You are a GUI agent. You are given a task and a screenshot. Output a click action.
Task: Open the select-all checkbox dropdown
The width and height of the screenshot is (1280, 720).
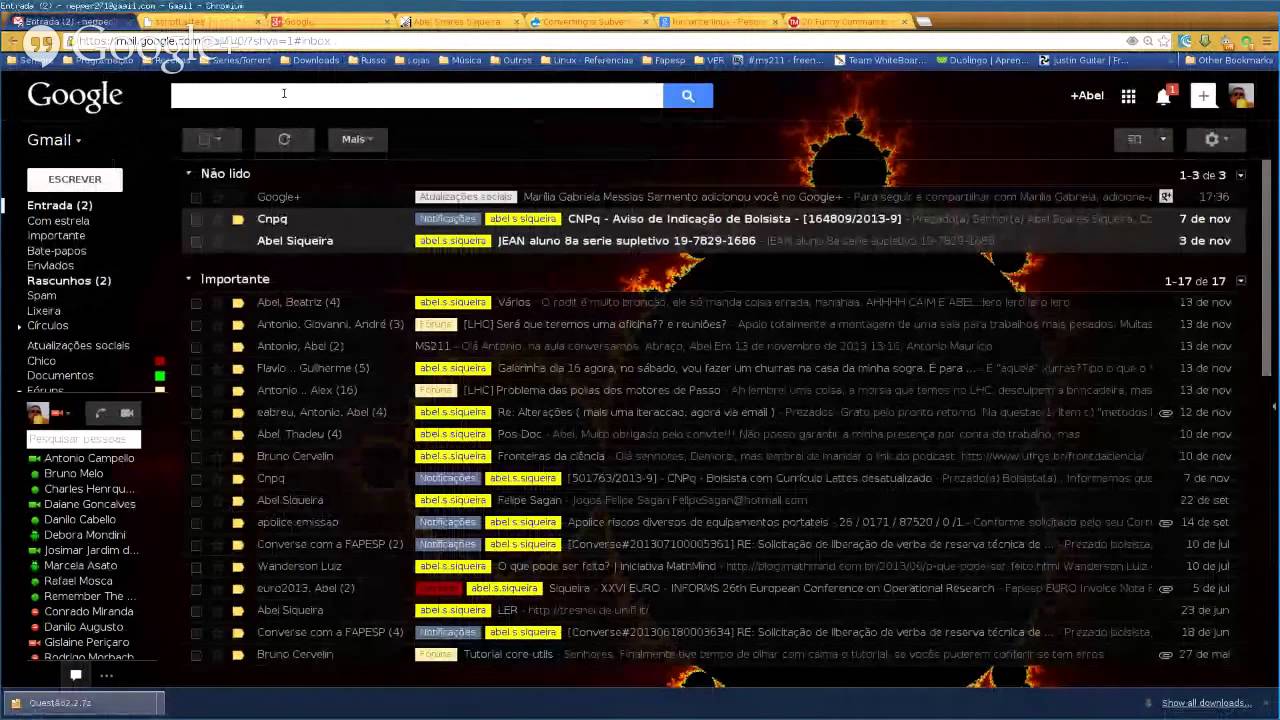[210, 139]
